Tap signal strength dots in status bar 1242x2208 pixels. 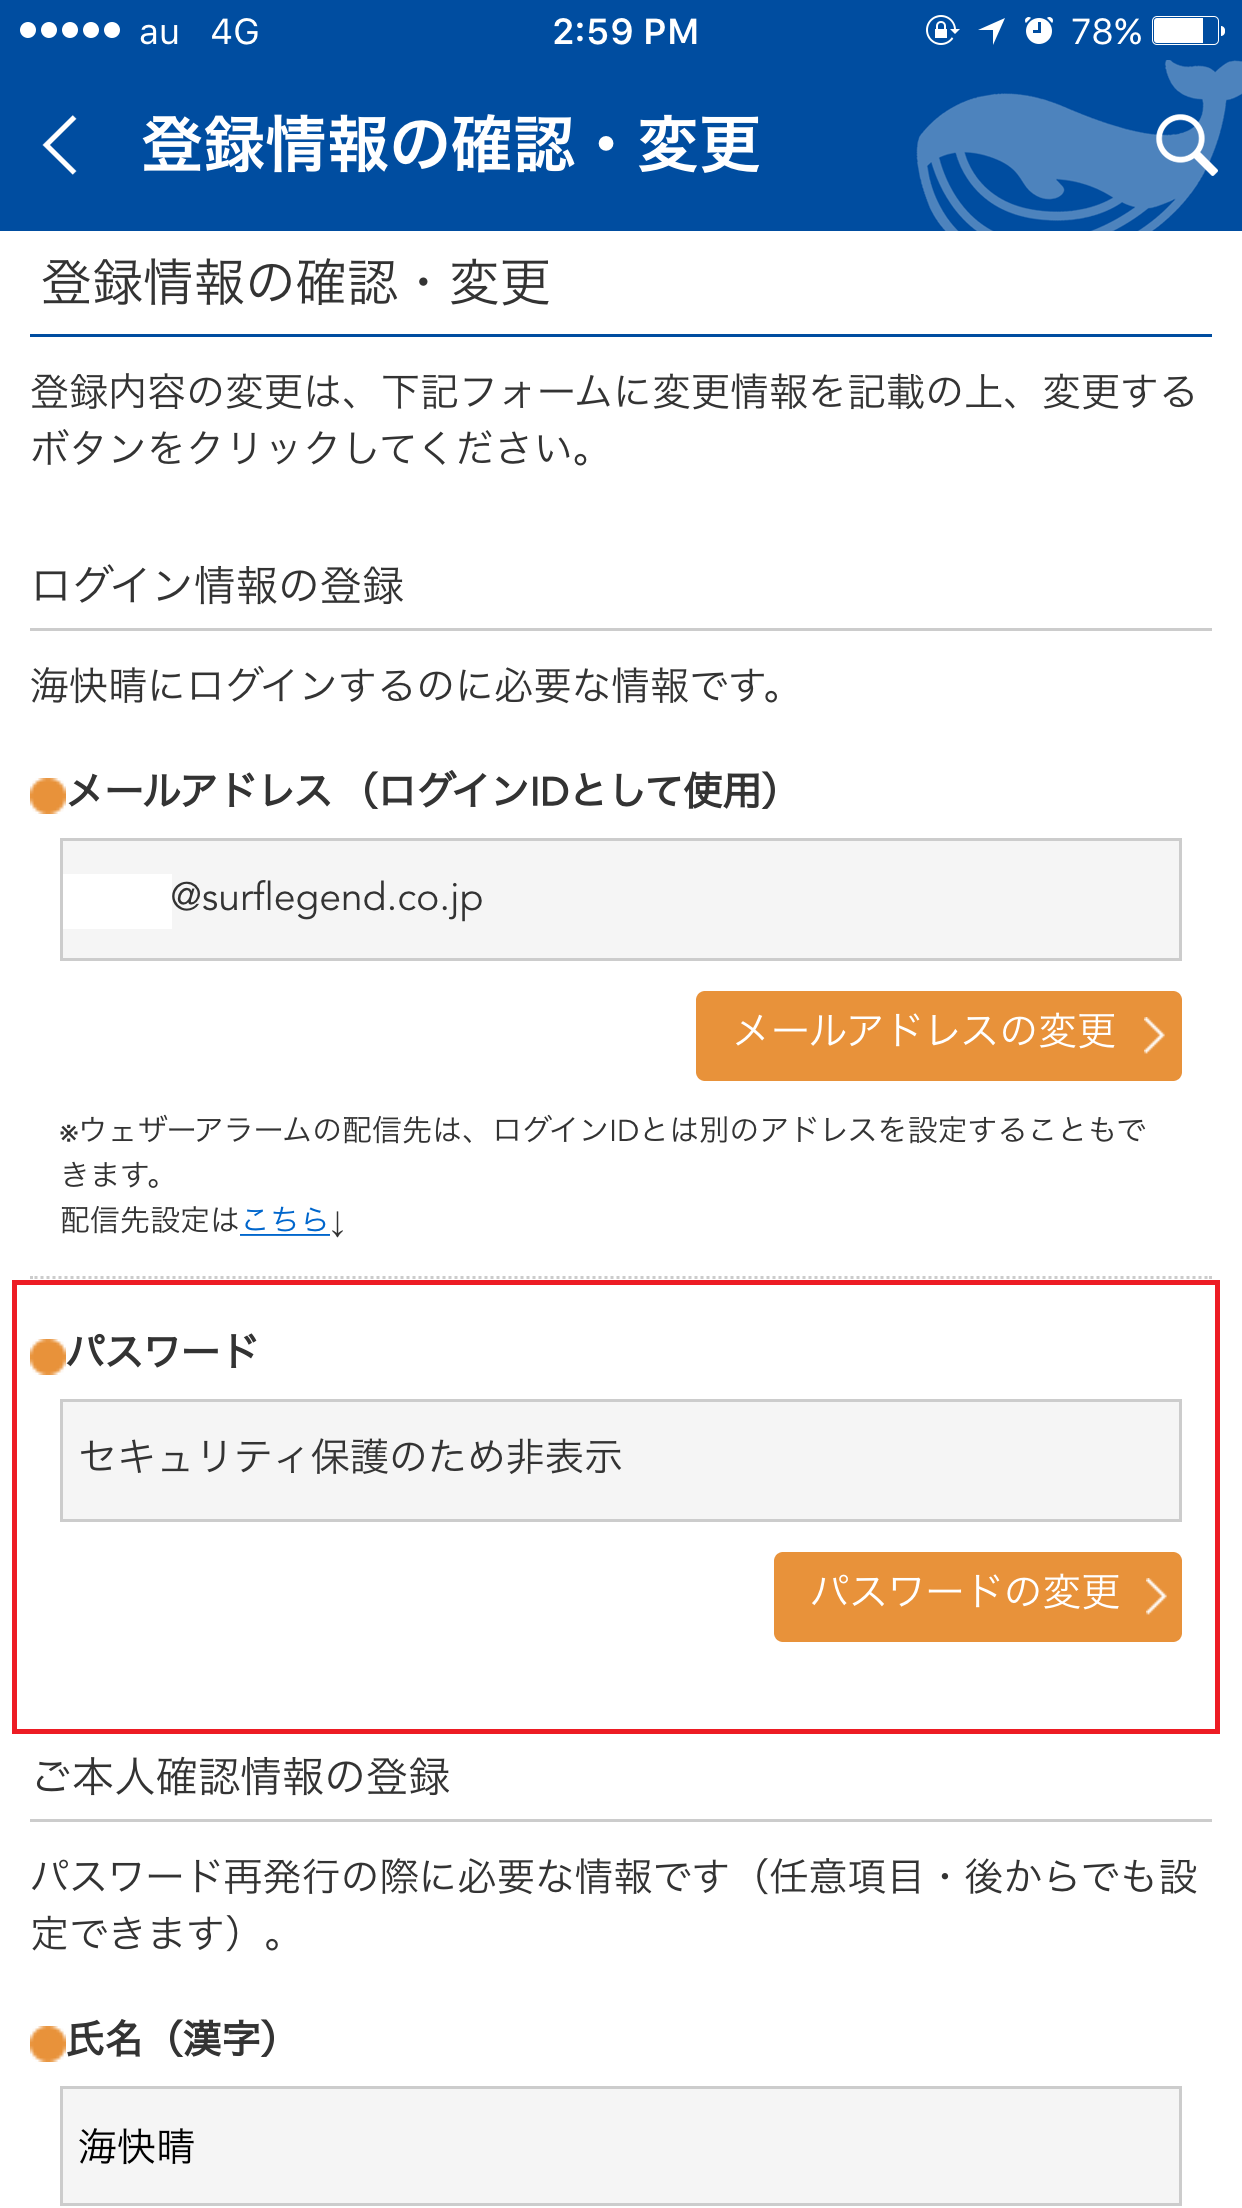coord(70,31)
